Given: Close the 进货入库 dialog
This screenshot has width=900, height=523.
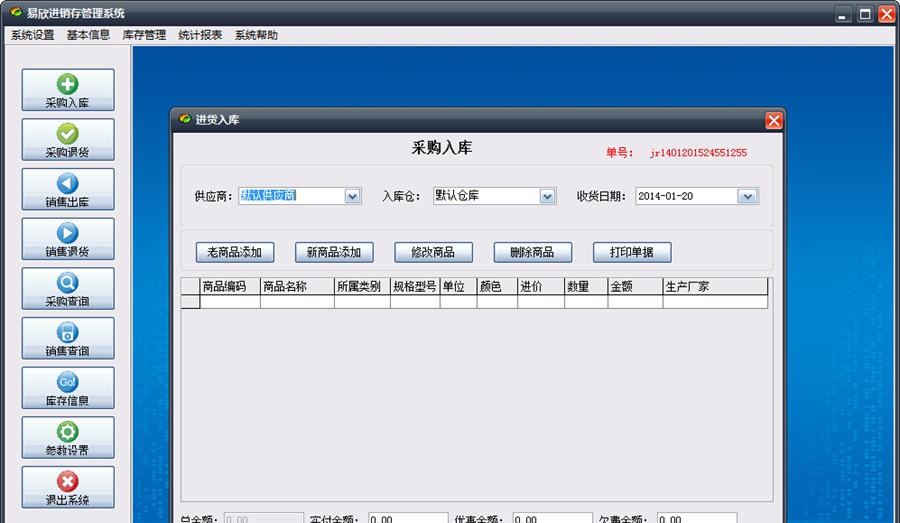Looking at the screenshot, I should point(774,121).
